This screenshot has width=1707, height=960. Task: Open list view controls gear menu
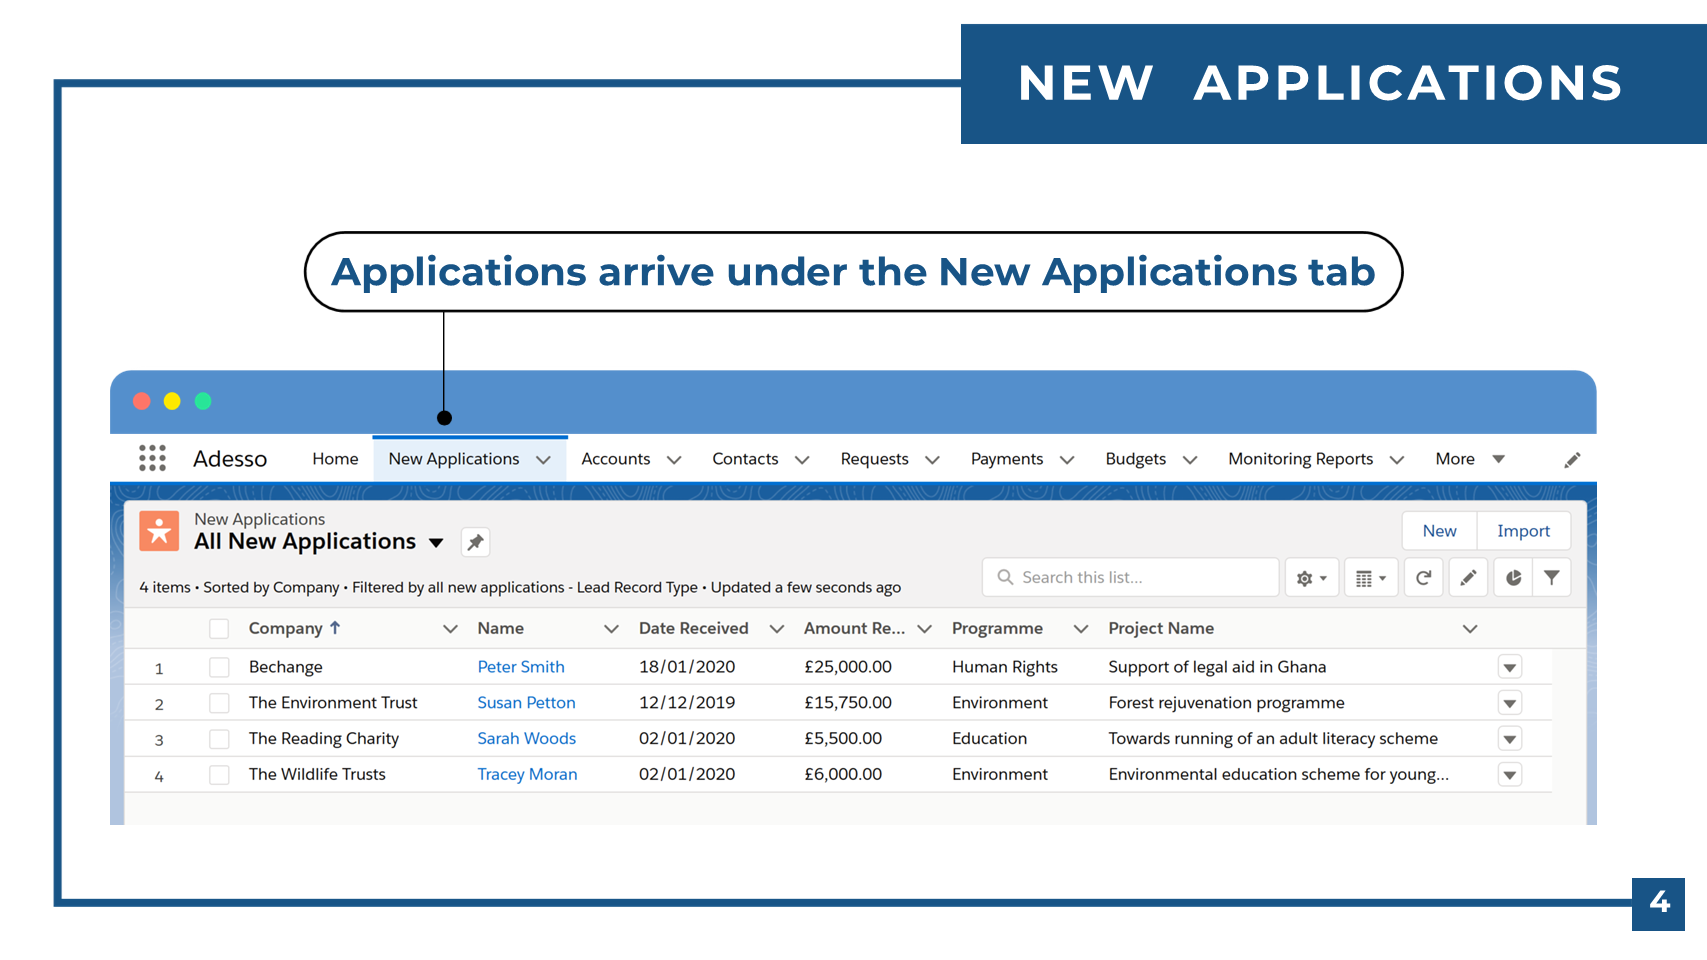click(1310, 578)
